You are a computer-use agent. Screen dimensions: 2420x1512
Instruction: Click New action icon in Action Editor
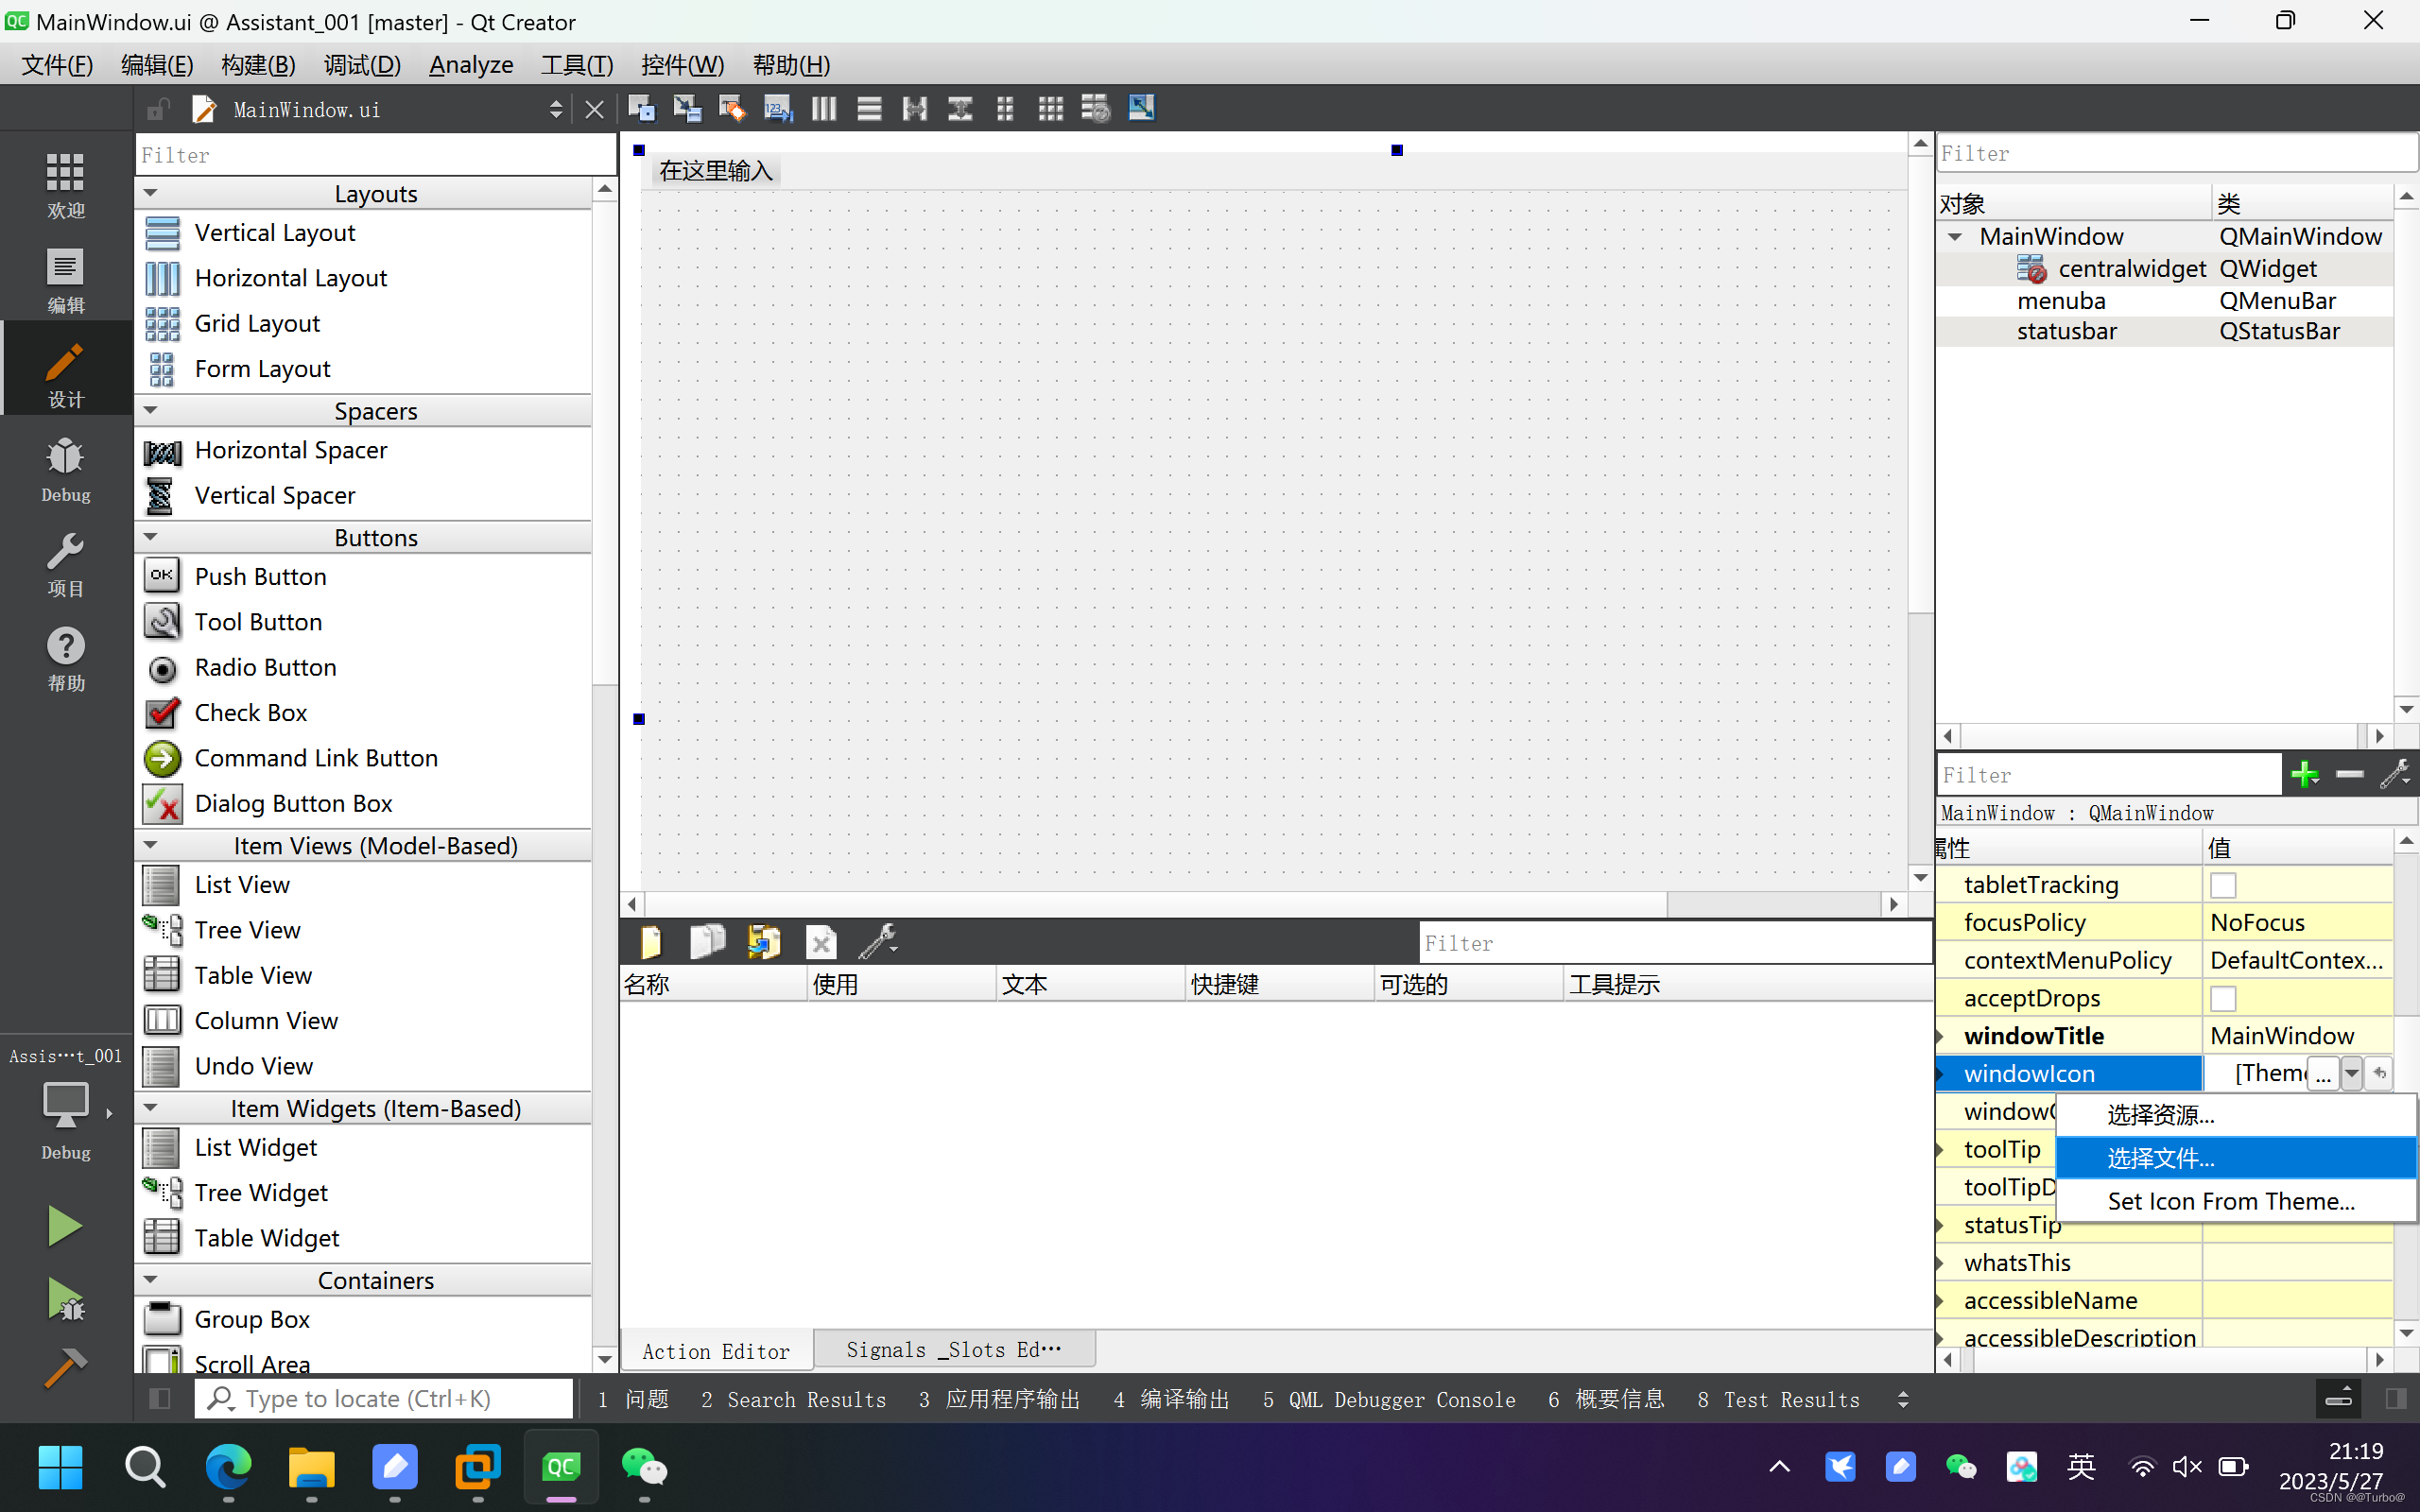[651, 942]
